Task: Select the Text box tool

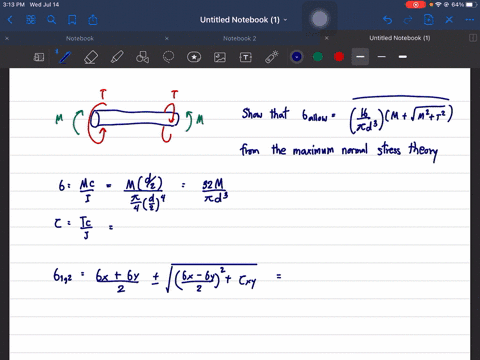Action: pyautogui.click(x=246, y=57)
